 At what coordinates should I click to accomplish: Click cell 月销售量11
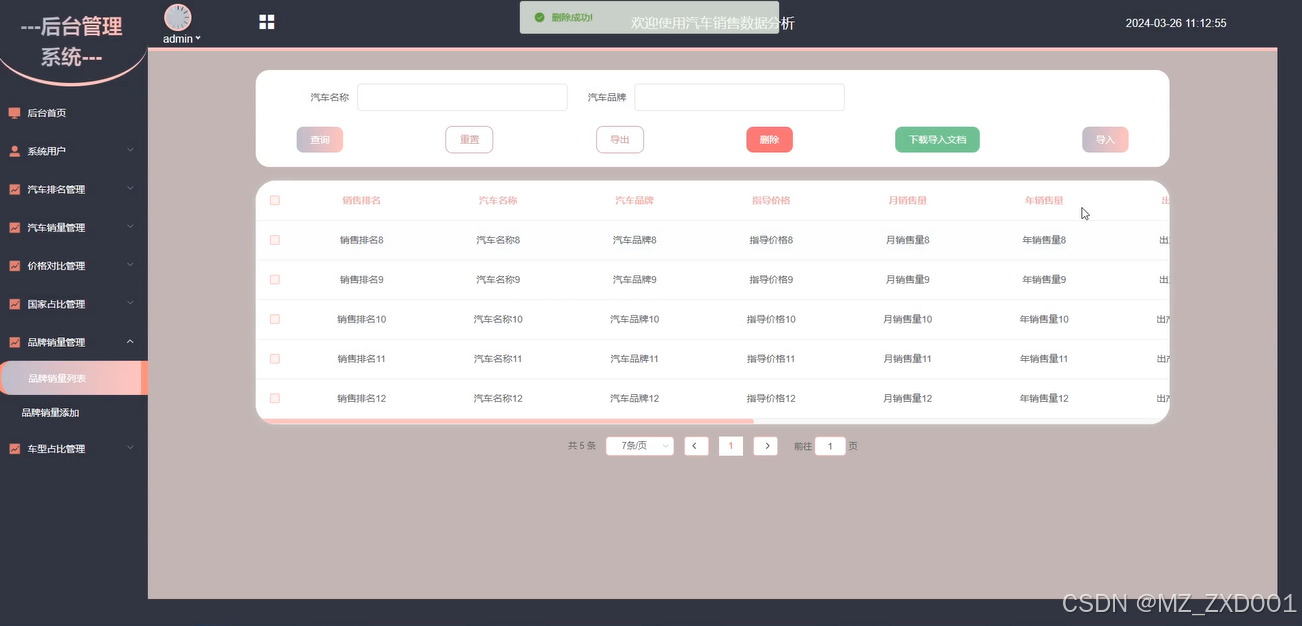tap(907, 358)
